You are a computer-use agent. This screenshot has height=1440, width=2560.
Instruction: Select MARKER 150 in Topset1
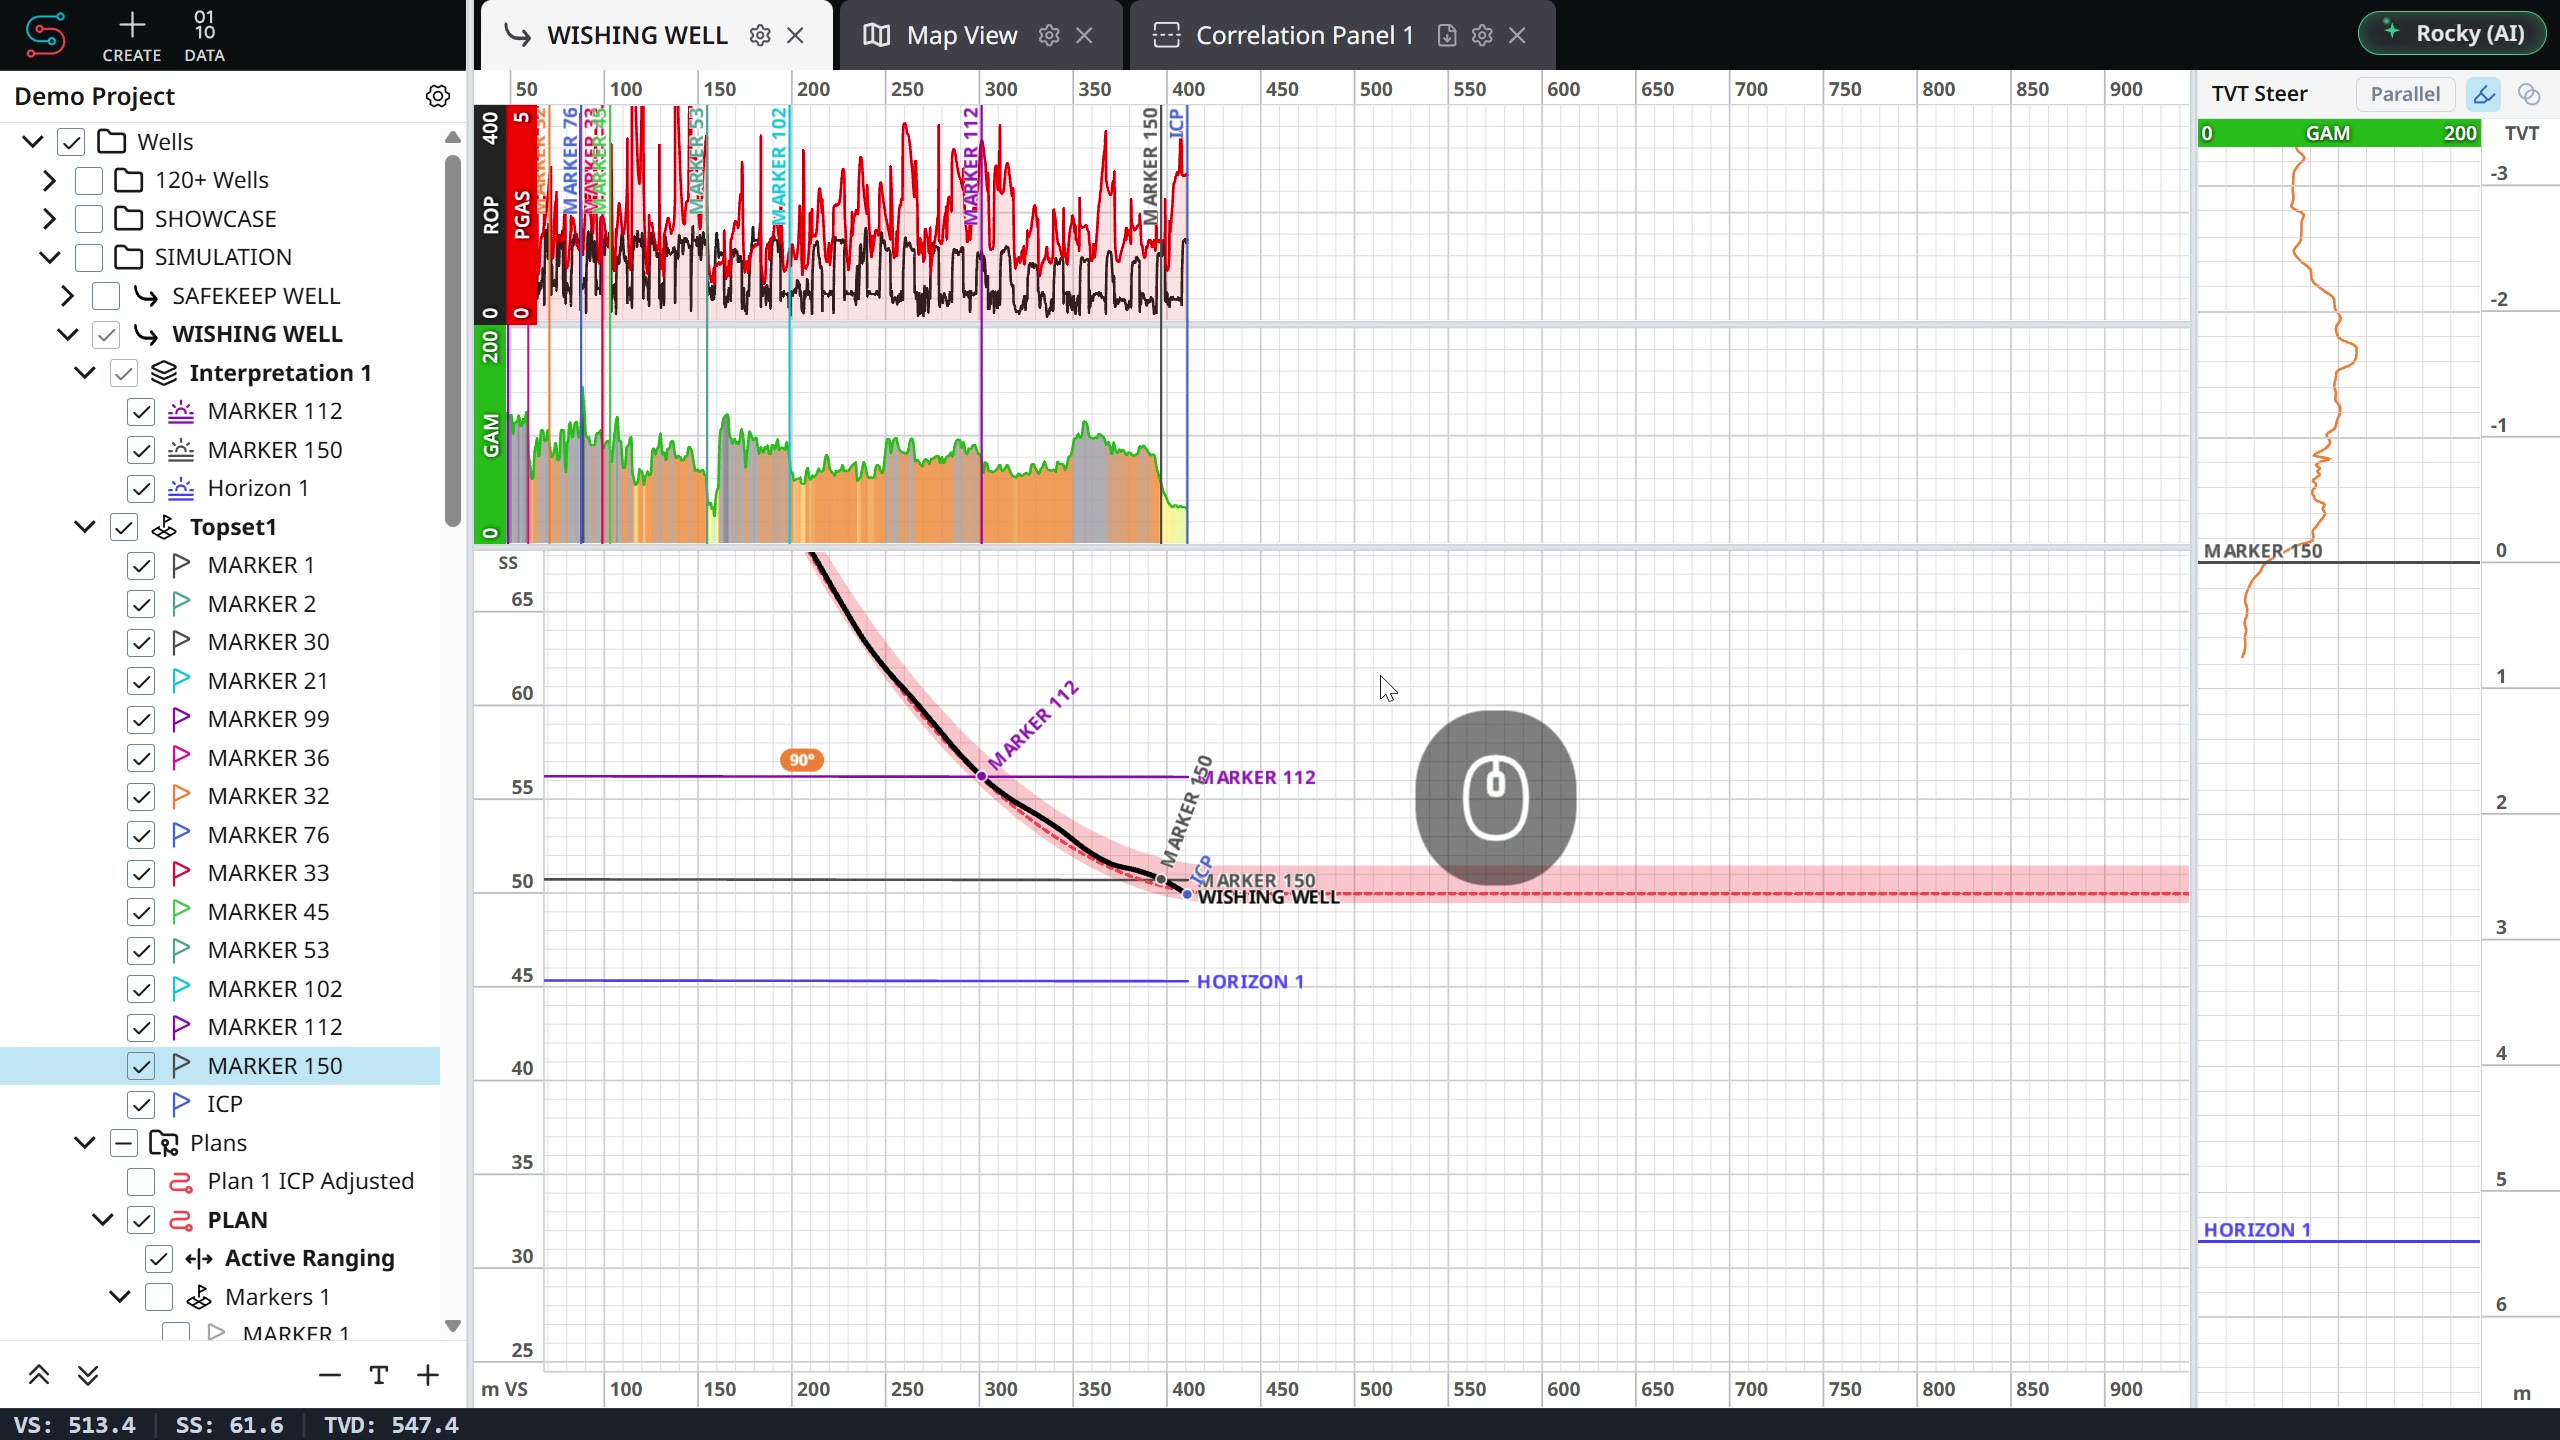coord(220,1066)
